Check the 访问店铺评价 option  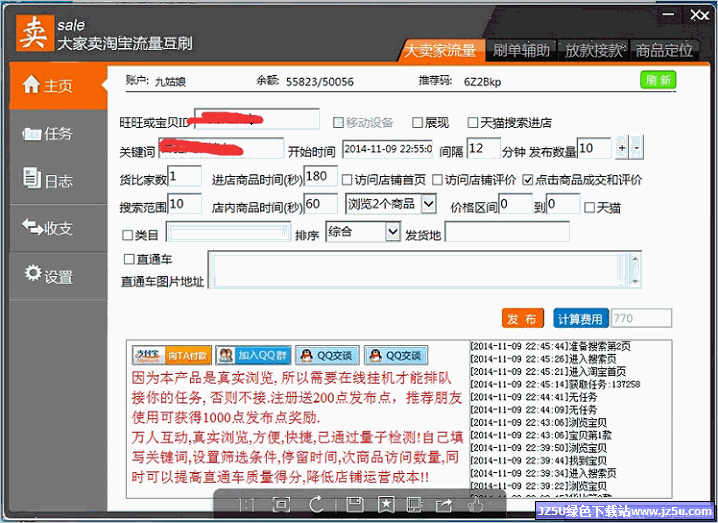click(437, 180)
